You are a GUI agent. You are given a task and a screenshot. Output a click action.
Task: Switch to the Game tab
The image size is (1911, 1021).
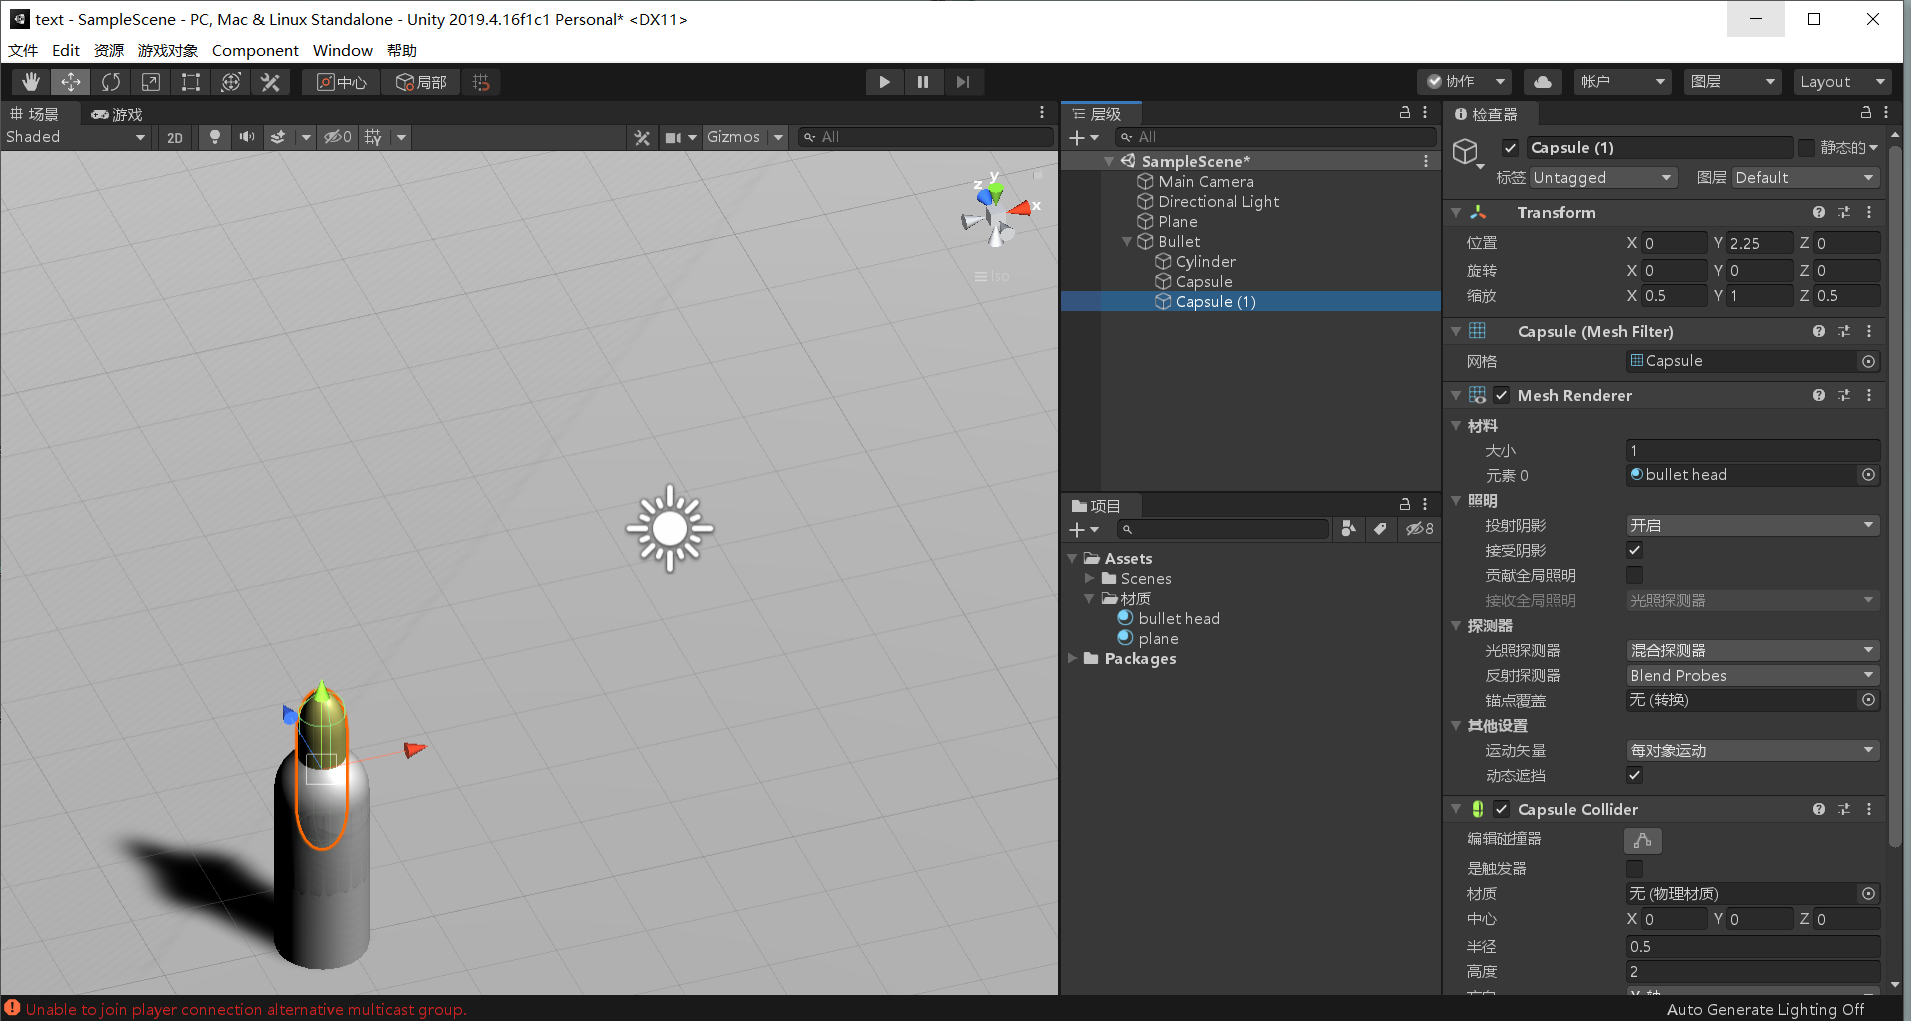[117, 114]
